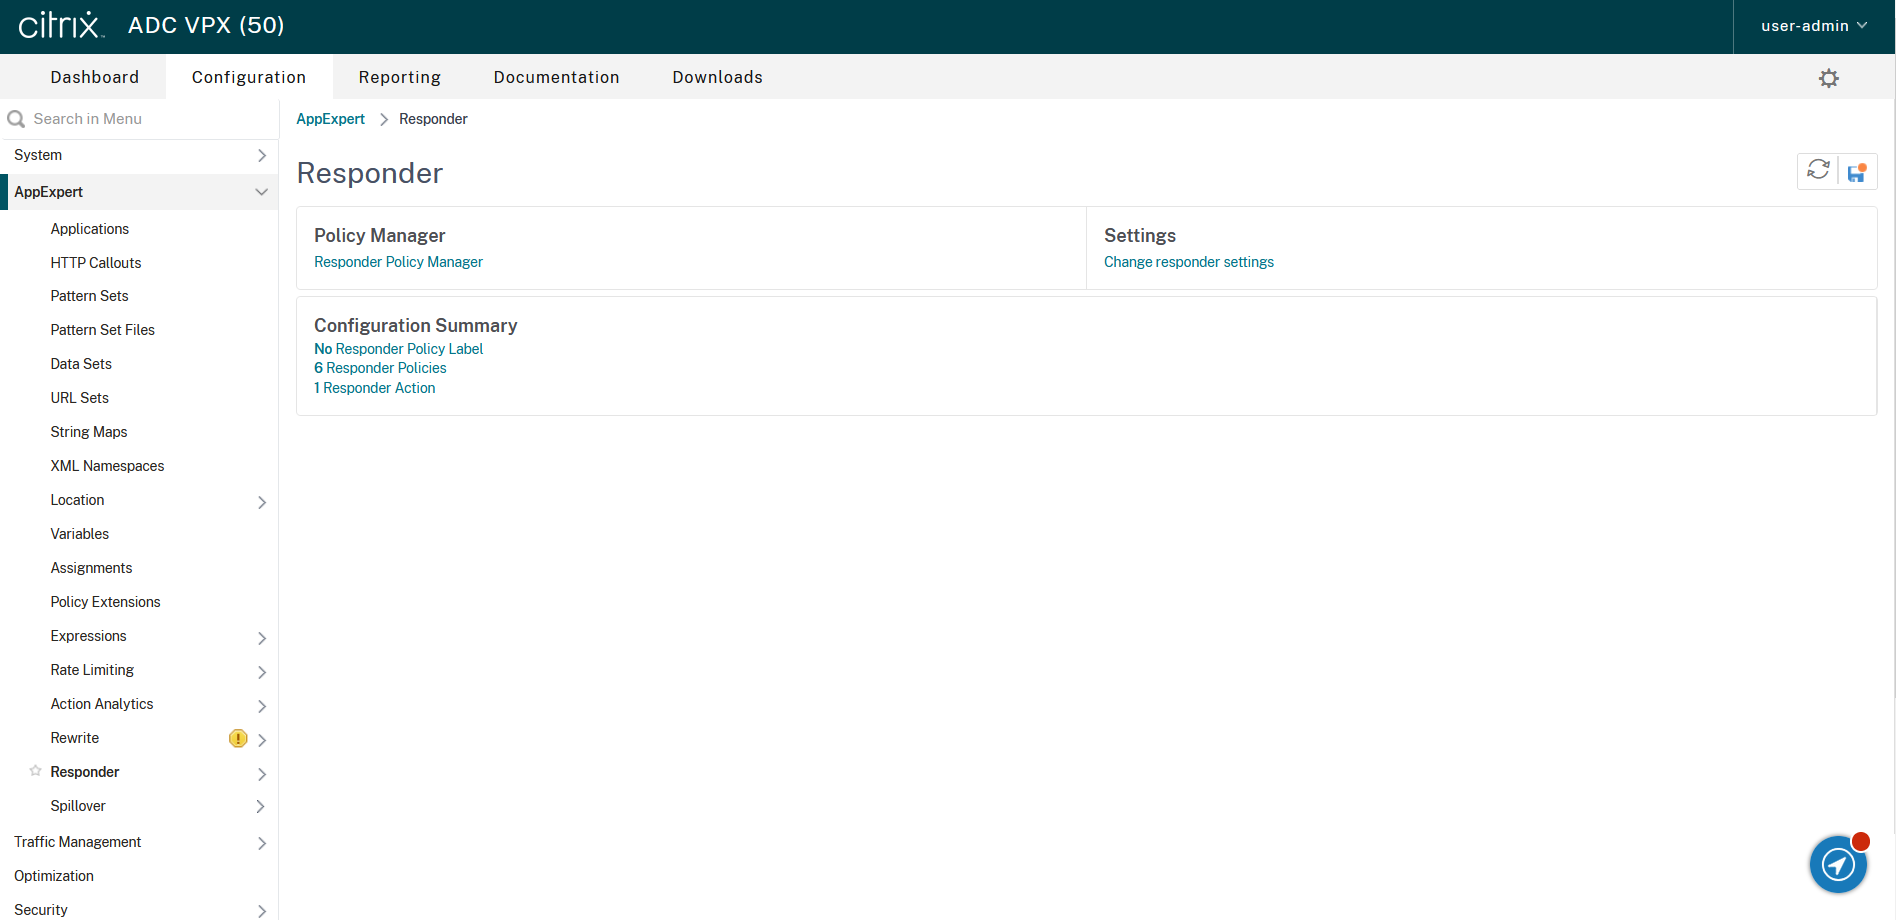Select Optimization in the sidebar
Image resolution: width=1896 pixels, height=920 pixels.
click(54, 876)
